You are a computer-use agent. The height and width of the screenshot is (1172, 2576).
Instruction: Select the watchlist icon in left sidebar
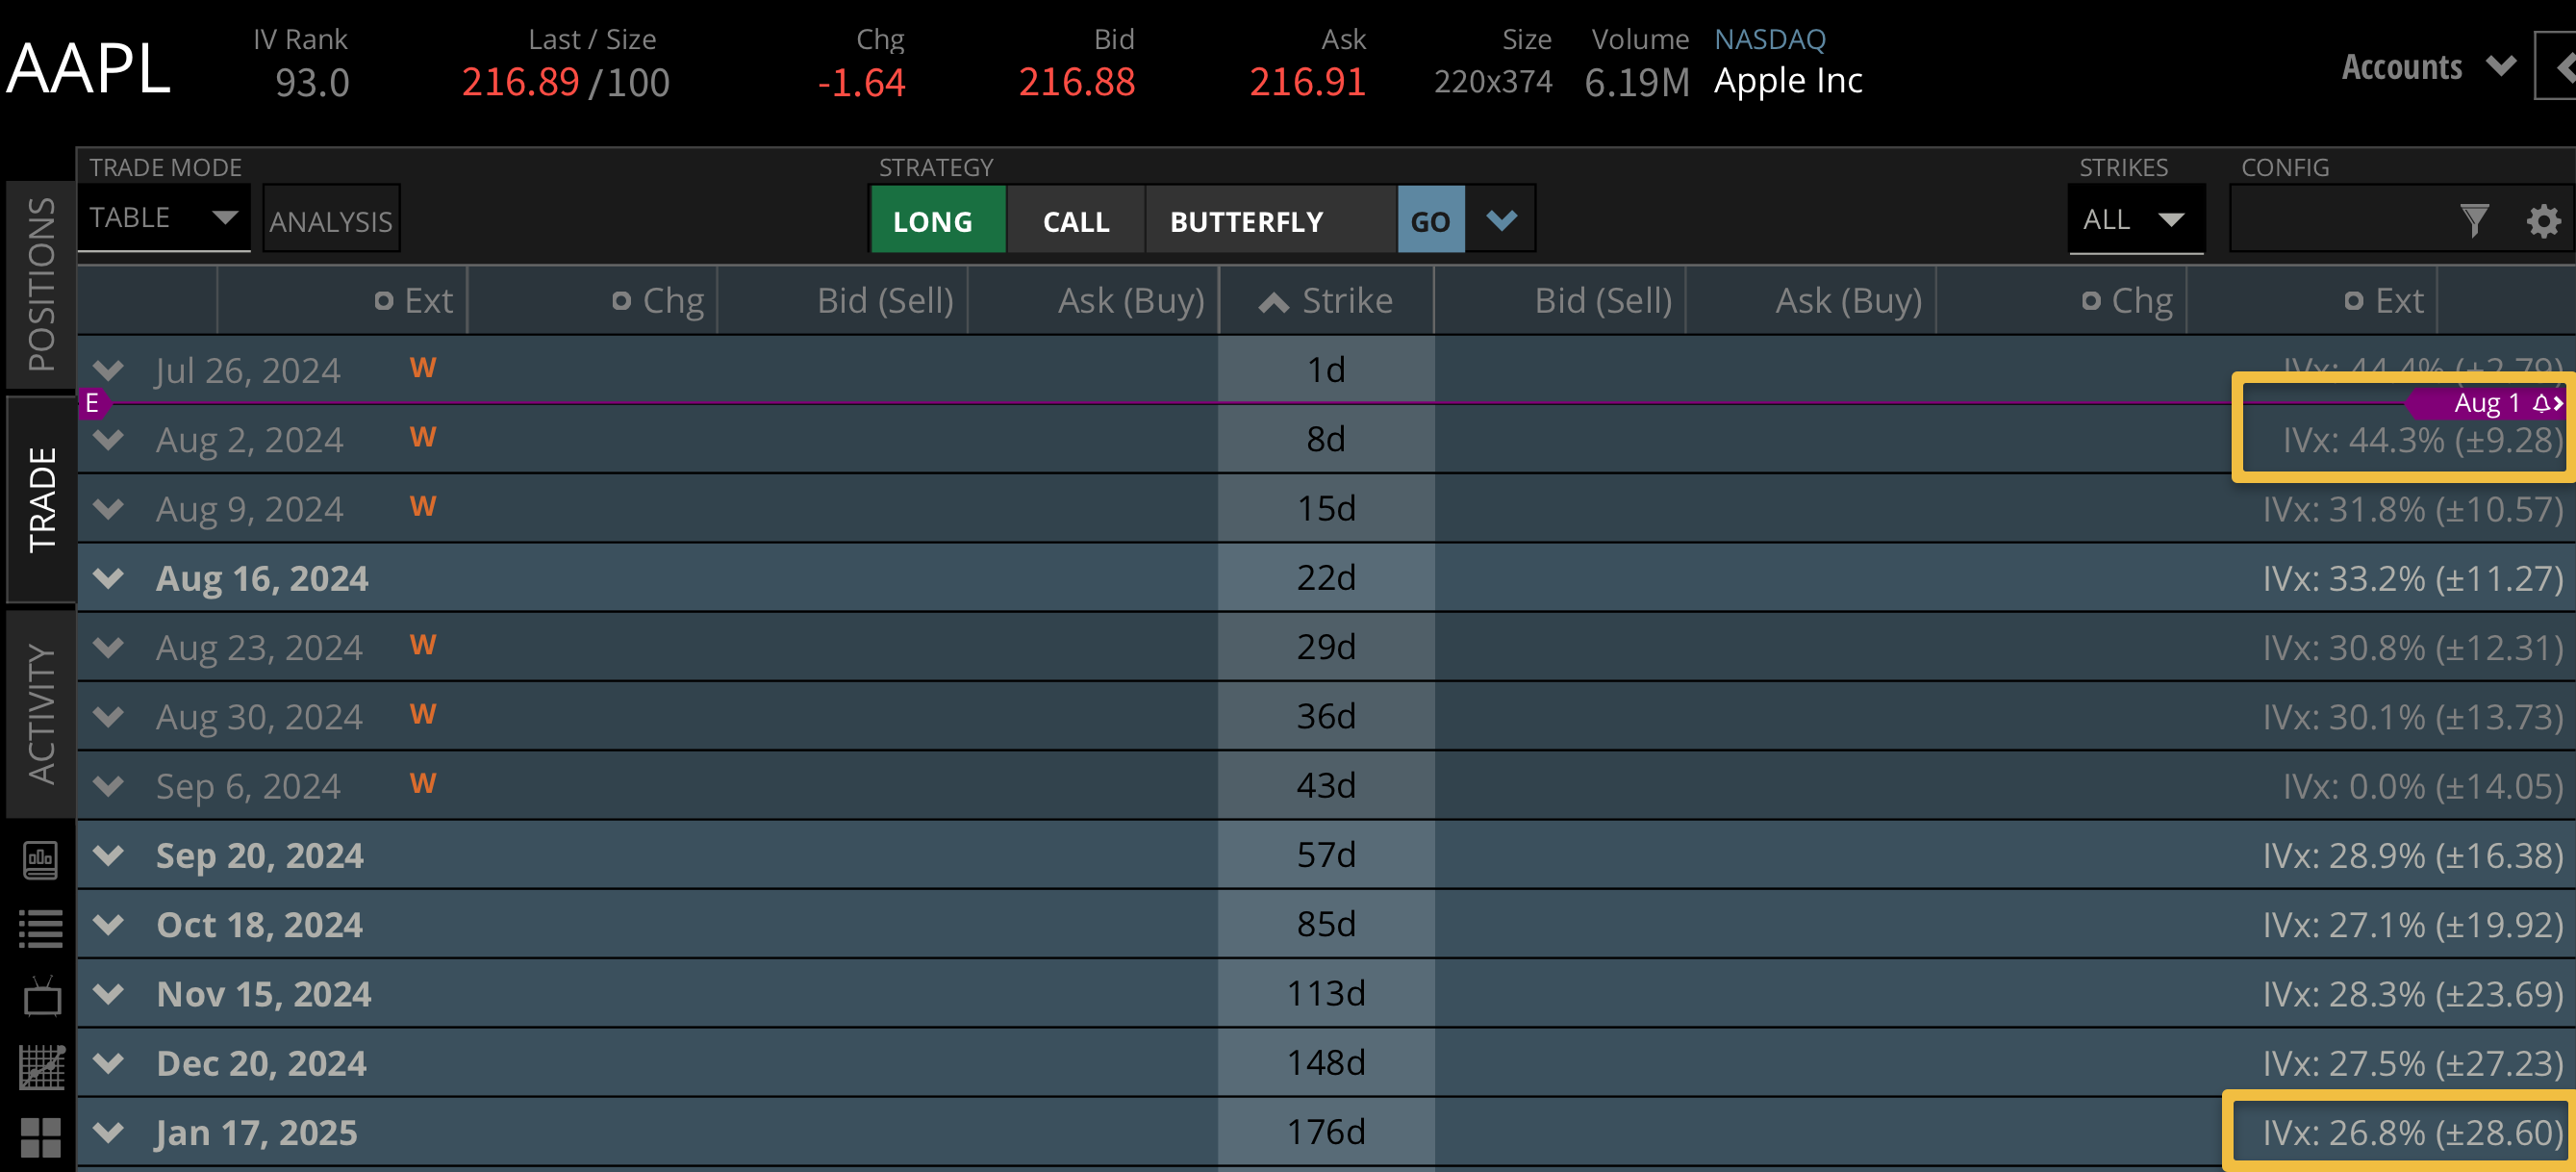click(x=40, y=928)
